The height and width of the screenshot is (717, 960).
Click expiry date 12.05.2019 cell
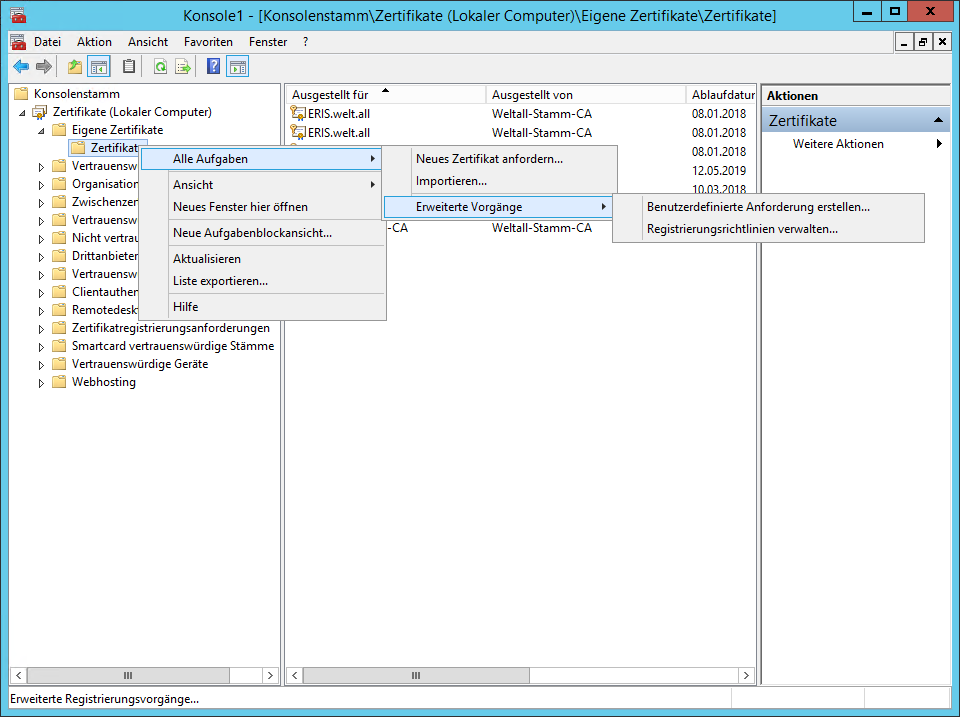[719, 170]
